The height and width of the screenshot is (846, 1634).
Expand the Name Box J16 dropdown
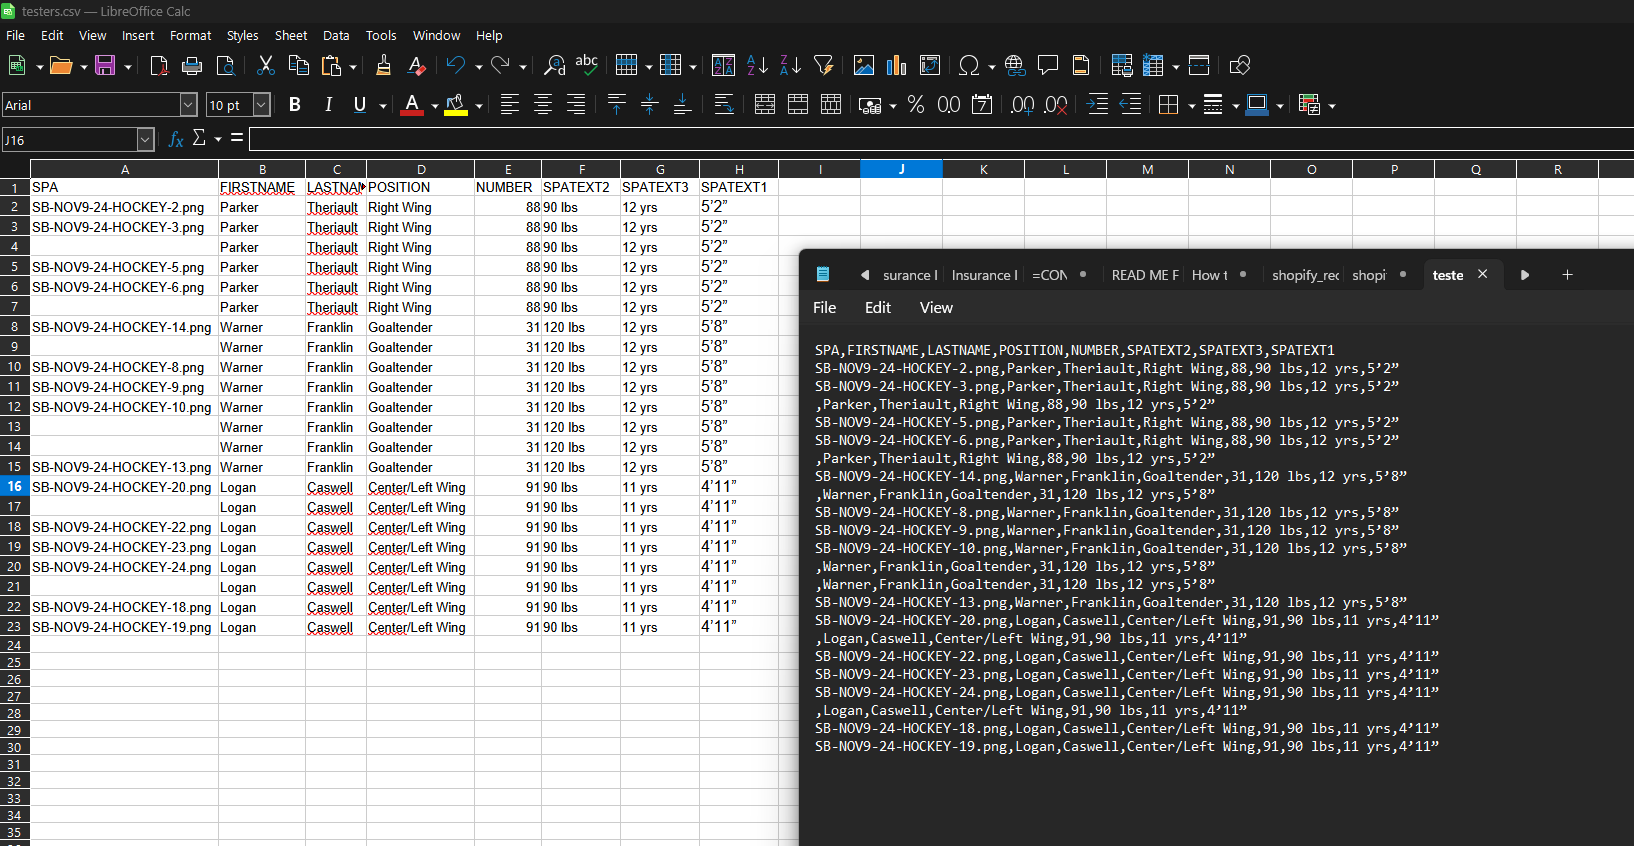(145, 140)
